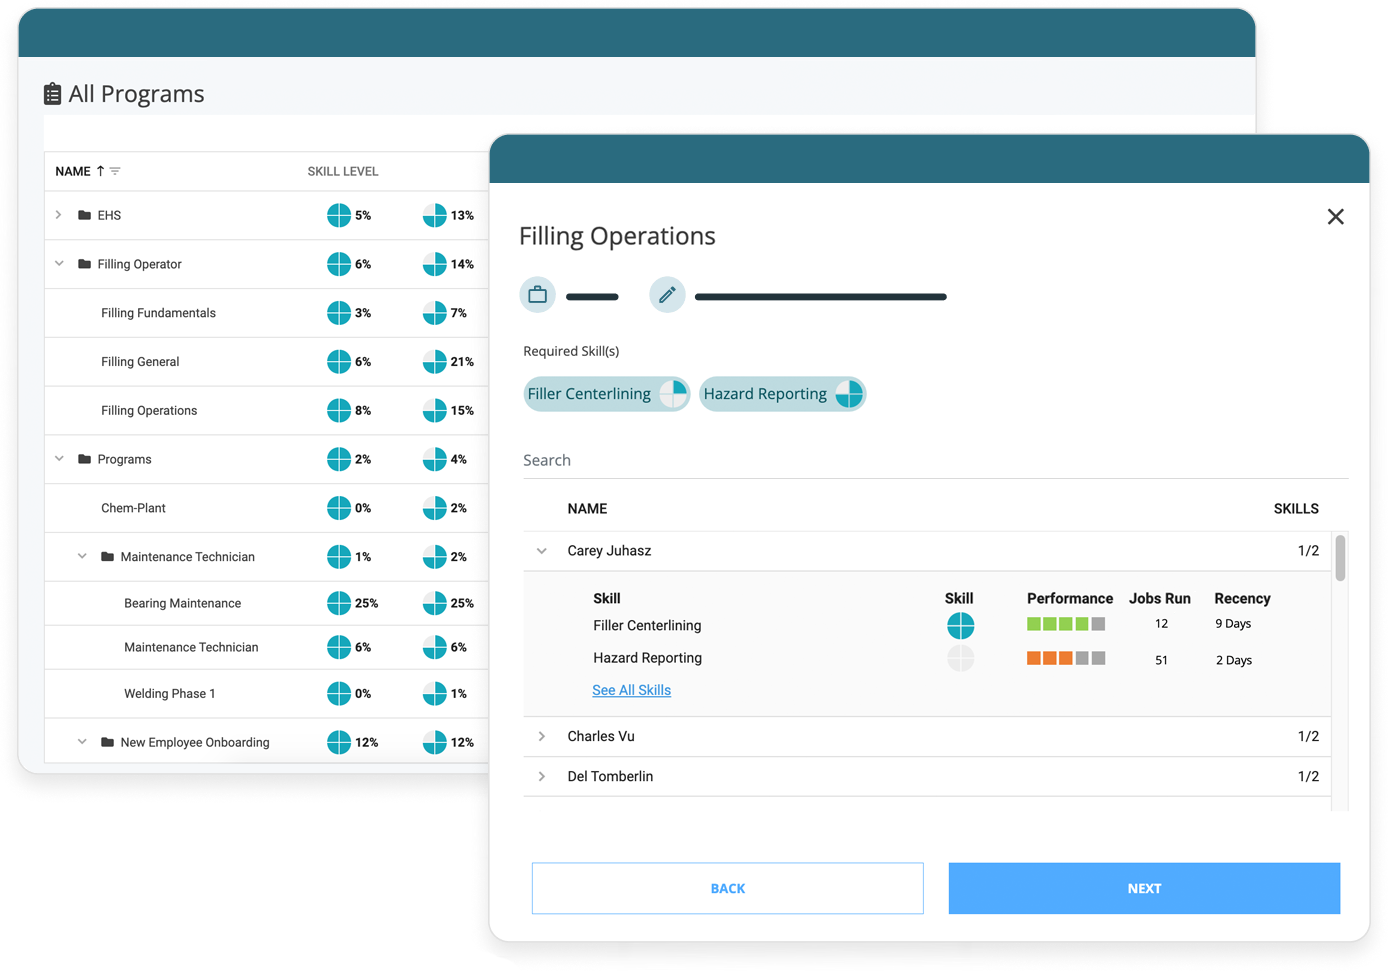The width and height of the screenshot is (1388, 971).
Task: Select the Hazard Reporting skill chip
Action: tap(782, 394)
